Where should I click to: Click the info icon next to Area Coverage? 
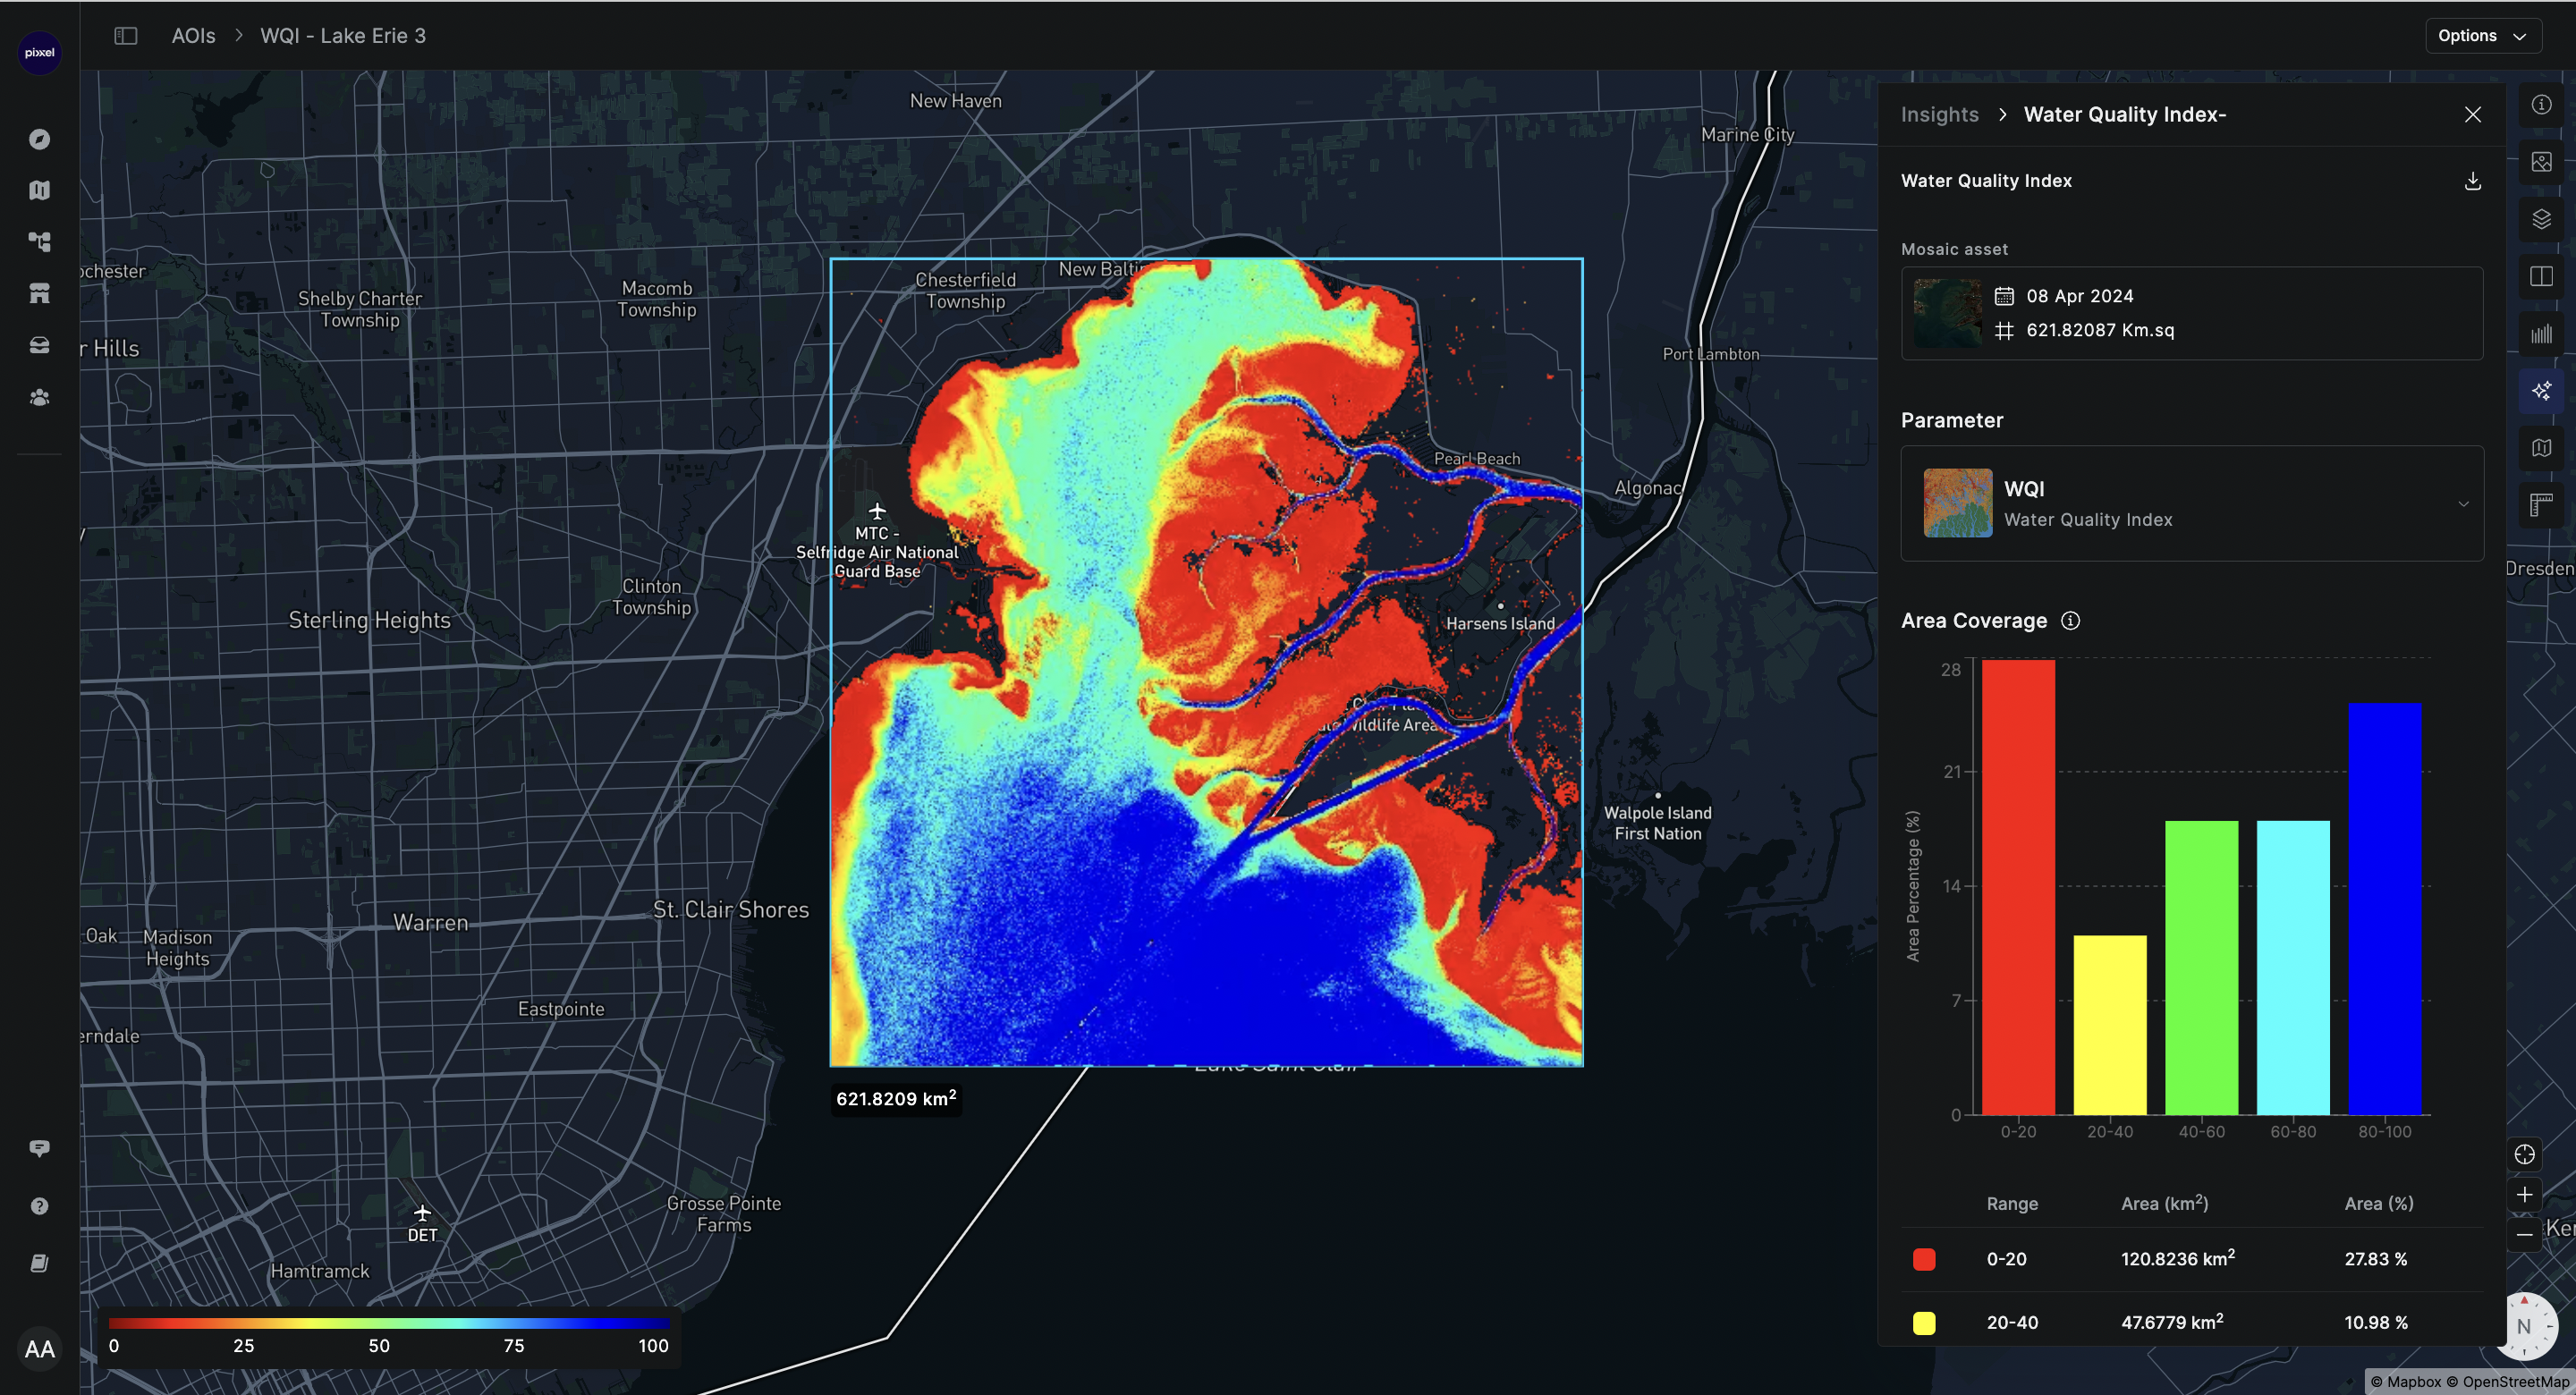click(x=2071, y=620)
